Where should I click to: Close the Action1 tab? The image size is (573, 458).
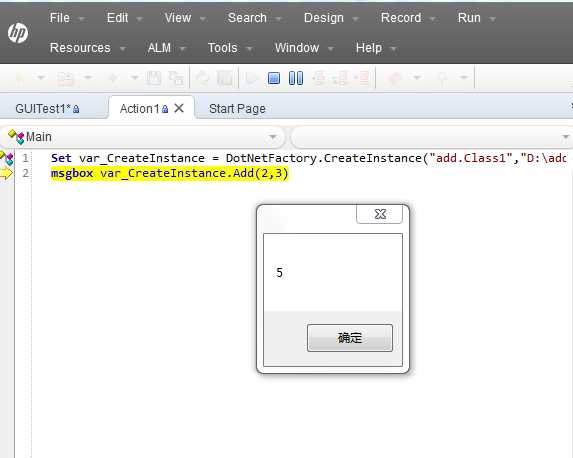pos(179,108)
